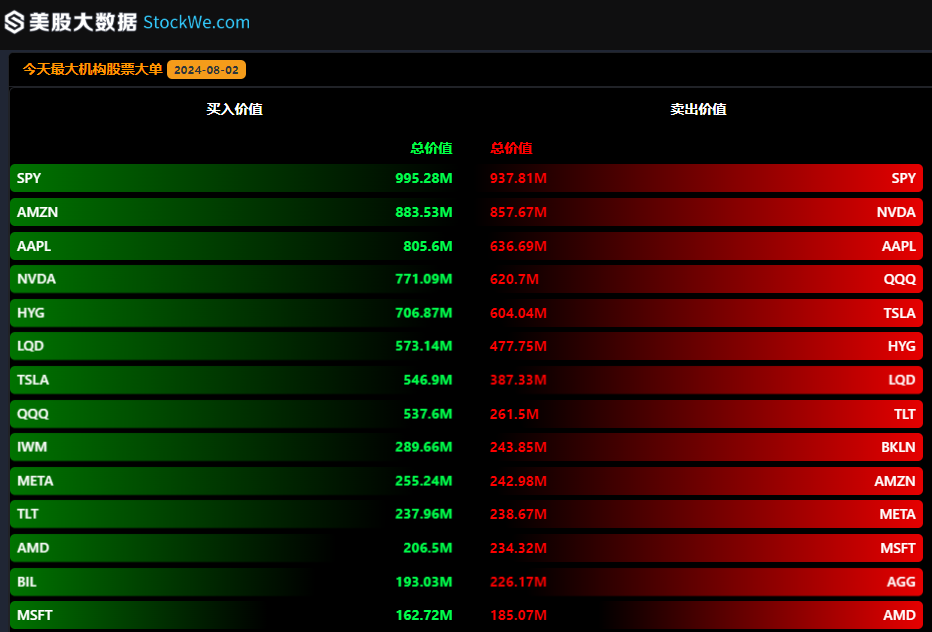Viewport: 932px width, 632px height.
Task: Click the 185.07M sell value
Action: coord(518,615)
